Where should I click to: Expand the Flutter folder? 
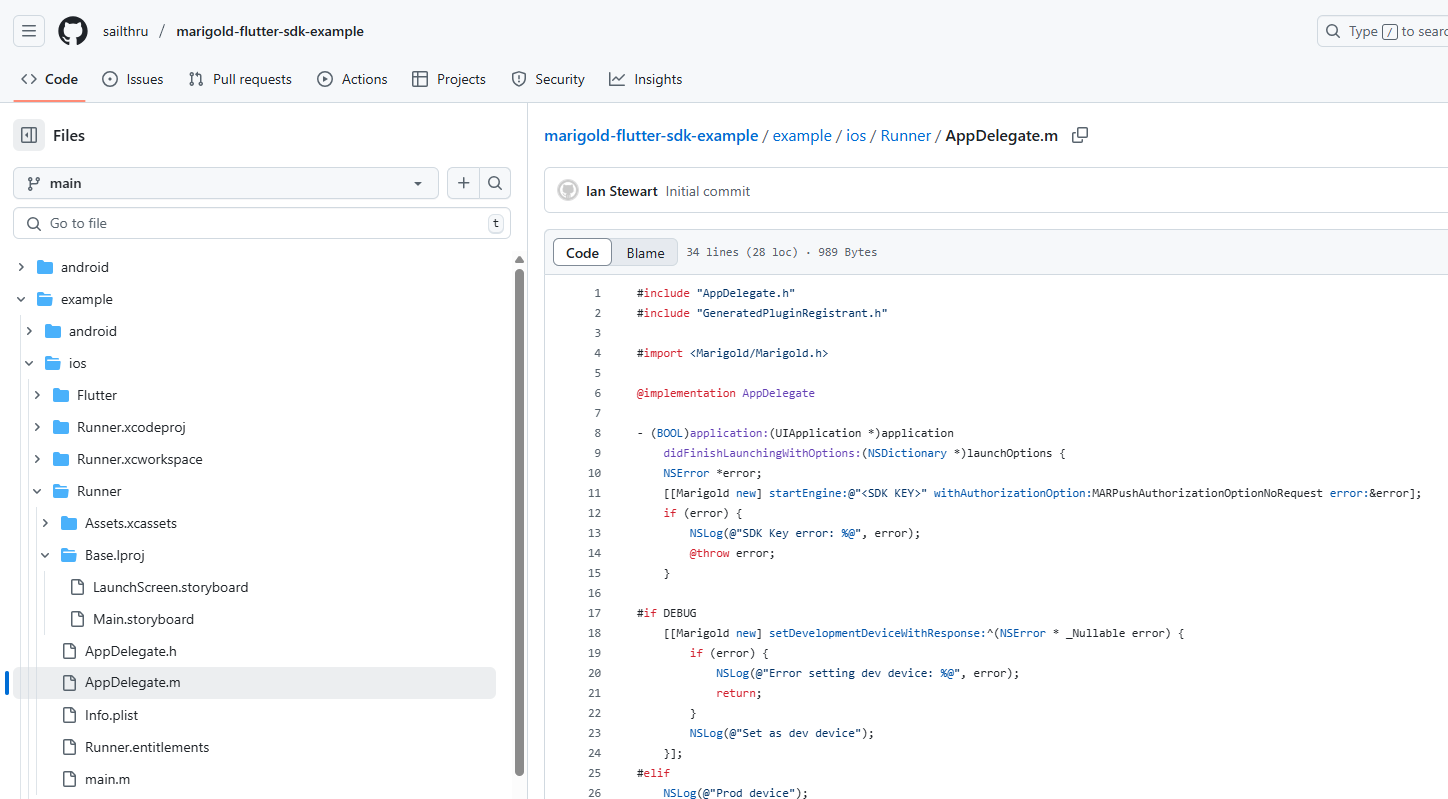click(x=37, y=395)
